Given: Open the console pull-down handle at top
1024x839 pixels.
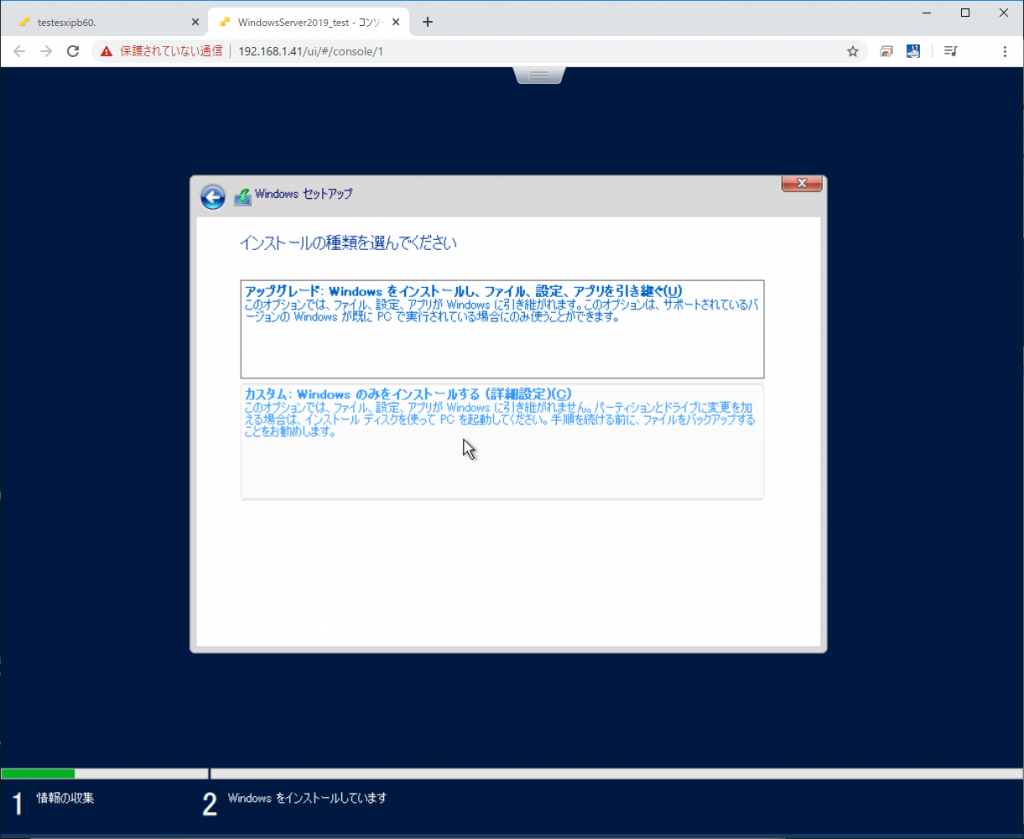Looking at the screenshot, I should tap(539, 76).
